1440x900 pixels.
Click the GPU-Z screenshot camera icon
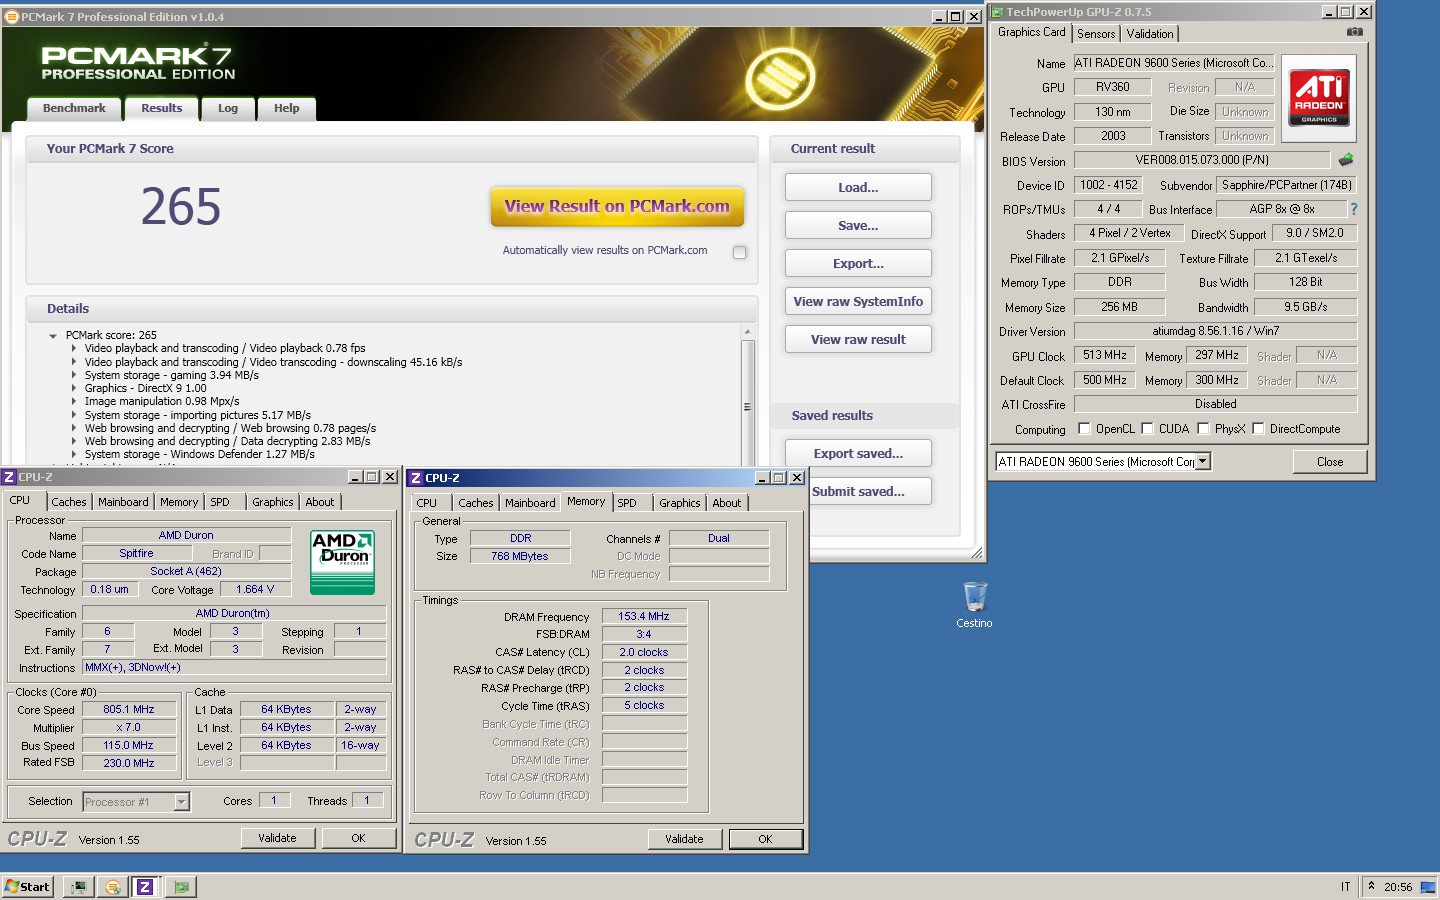(1354, 32)
